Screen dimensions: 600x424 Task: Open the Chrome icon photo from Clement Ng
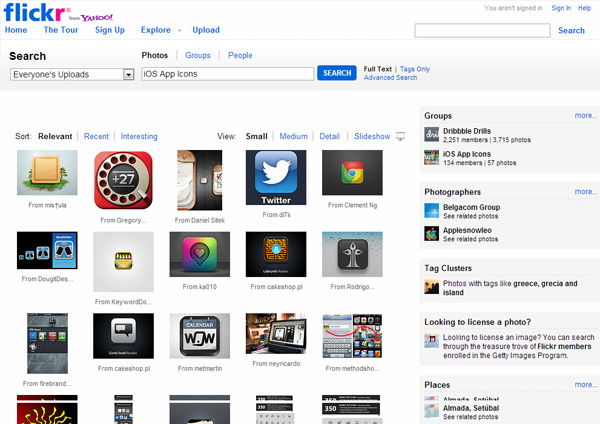pyautogui.click(x=352, y=173)
